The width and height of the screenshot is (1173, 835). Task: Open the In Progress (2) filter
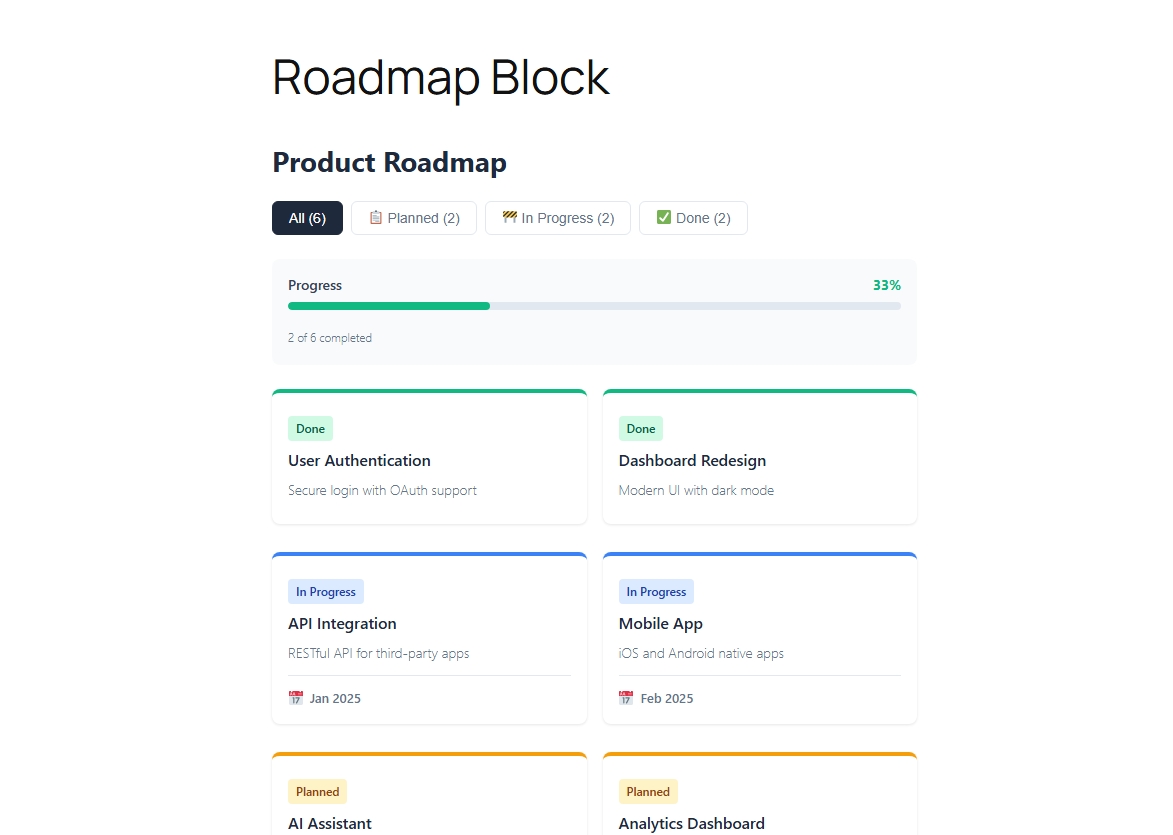(558, 217)
